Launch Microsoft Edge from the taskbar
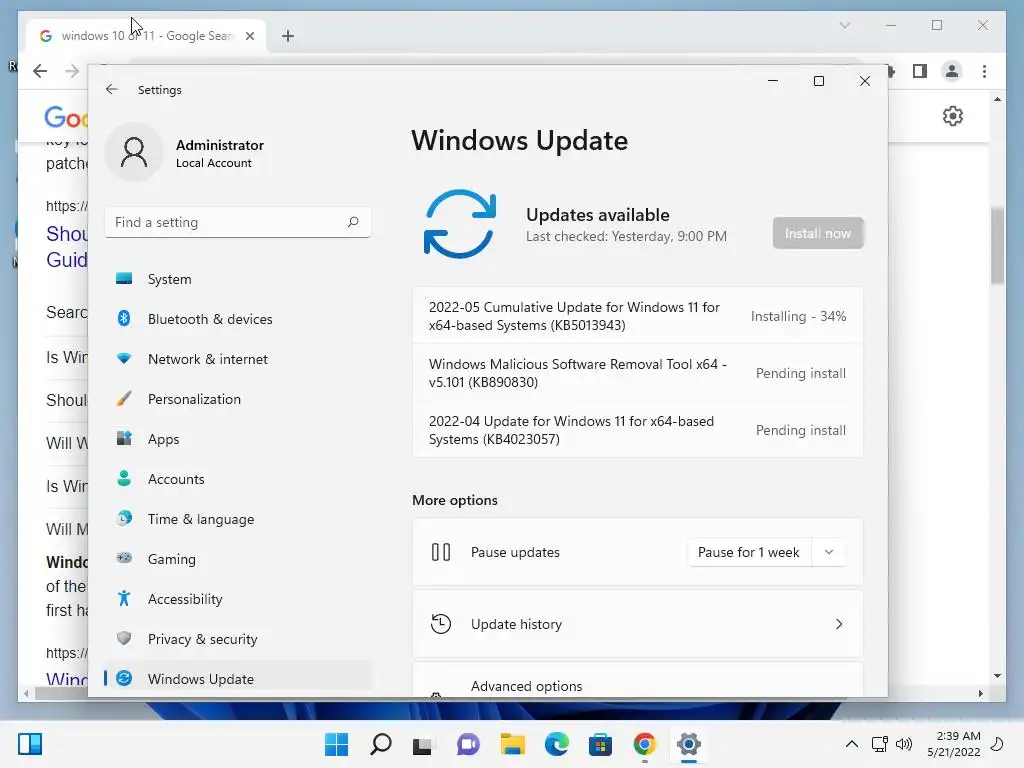This screenshot has height=768, width=1024. click(557, 744)
